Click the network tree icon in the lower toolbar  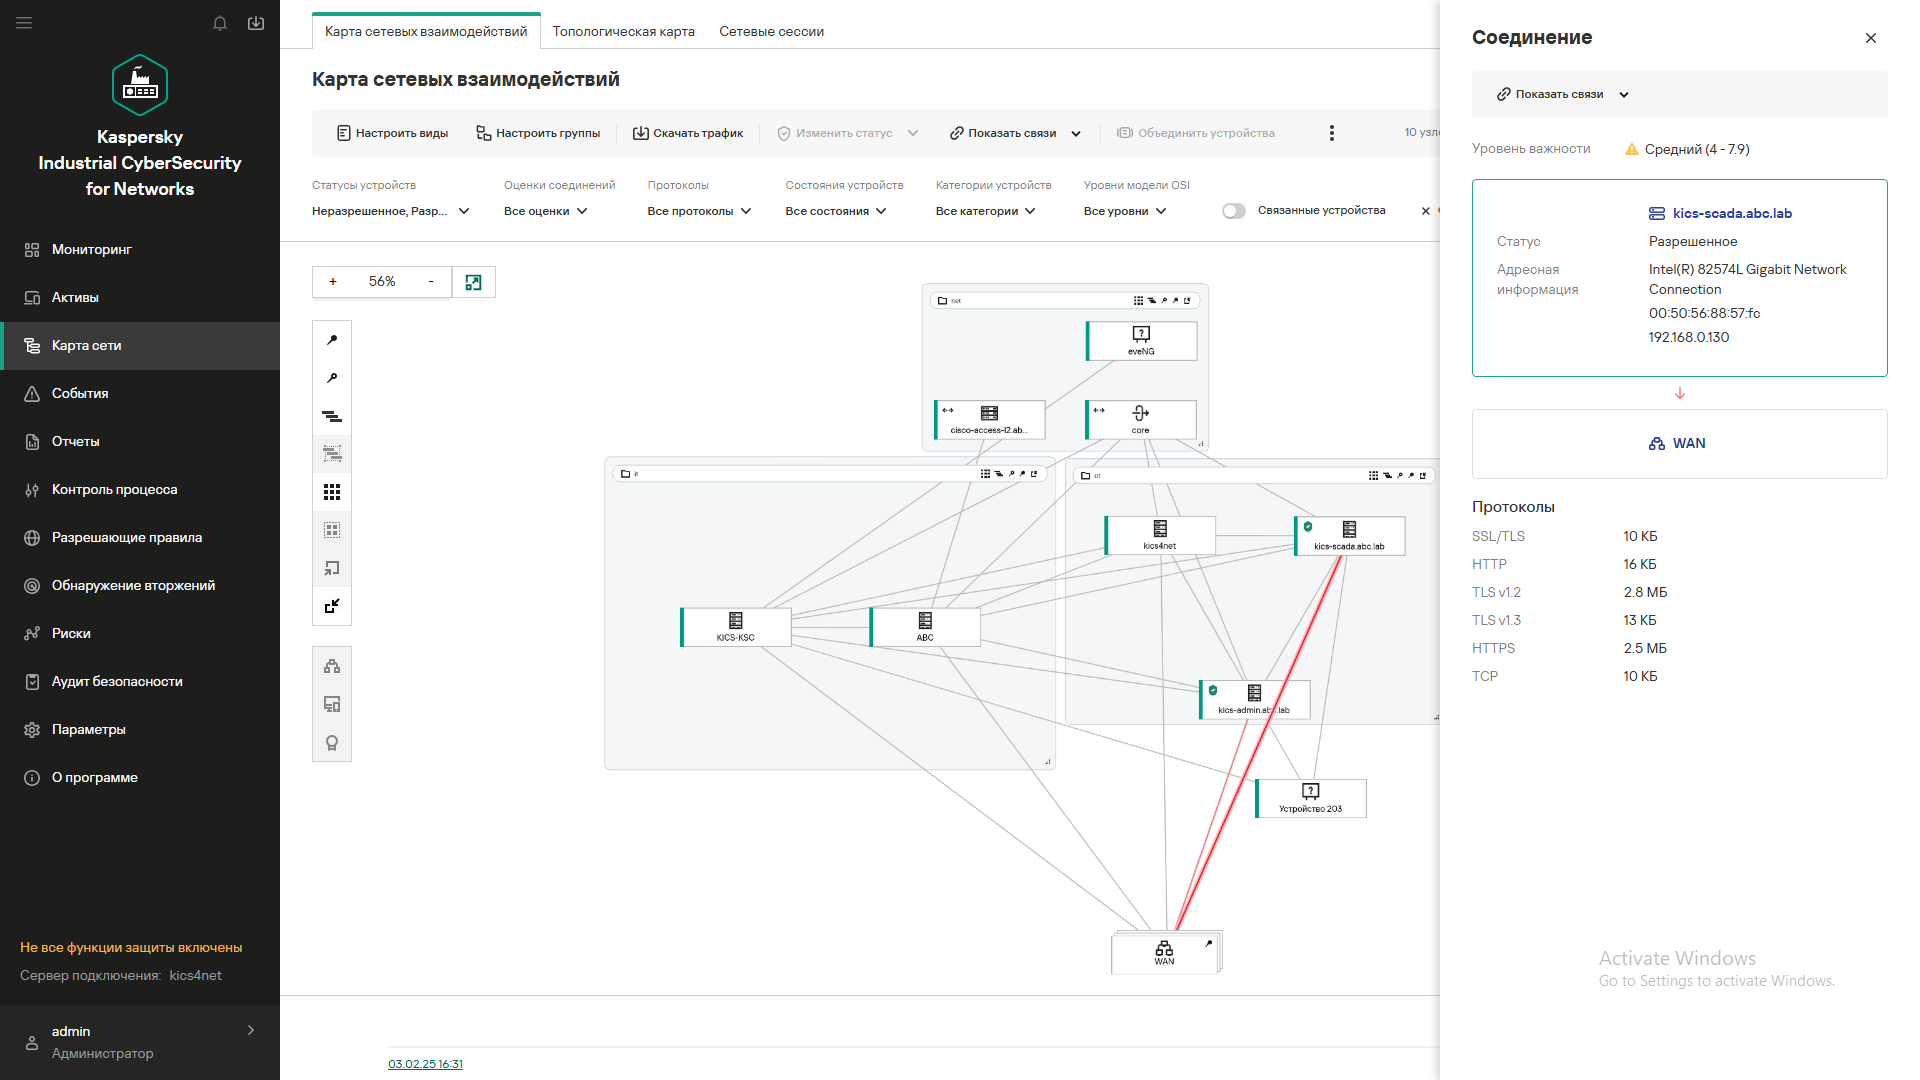tap(332, 666)
